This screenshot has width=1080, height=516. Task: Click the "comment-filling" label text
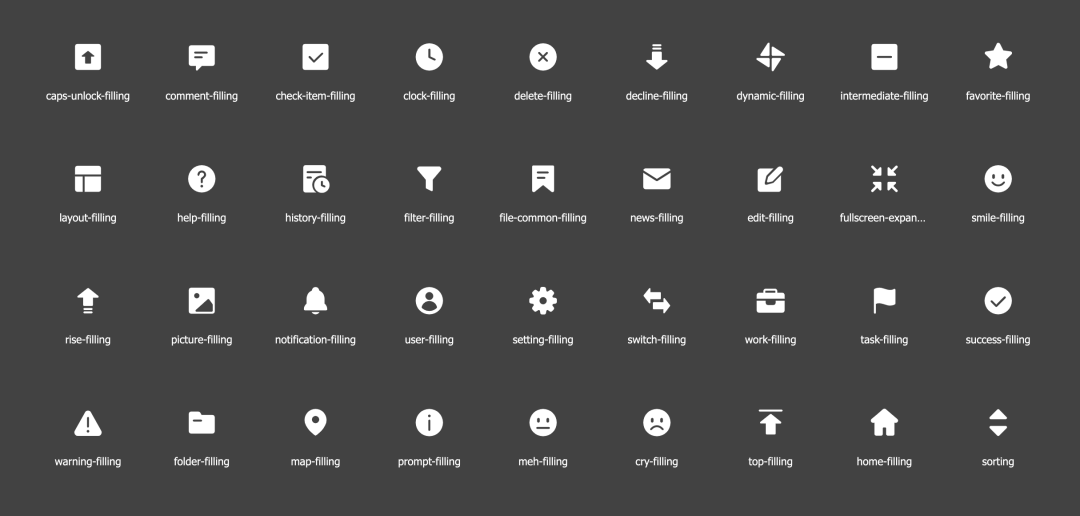pyautogui.click(x=202, y=96)
